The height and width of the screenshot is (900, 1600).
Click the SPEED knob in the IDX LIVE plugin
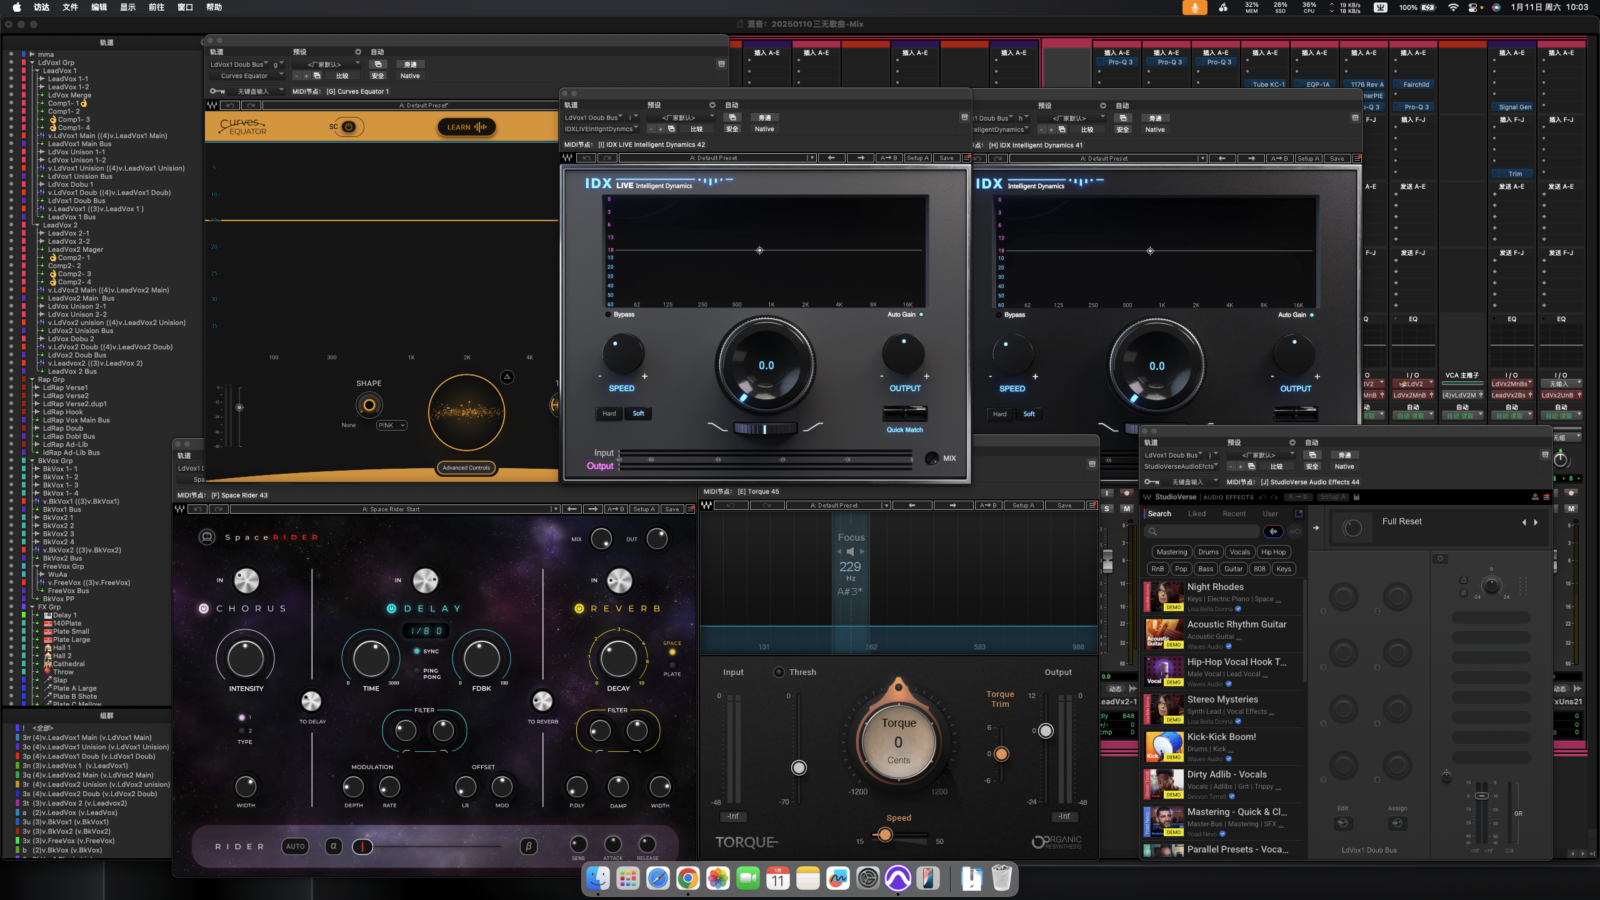(623, 355)
